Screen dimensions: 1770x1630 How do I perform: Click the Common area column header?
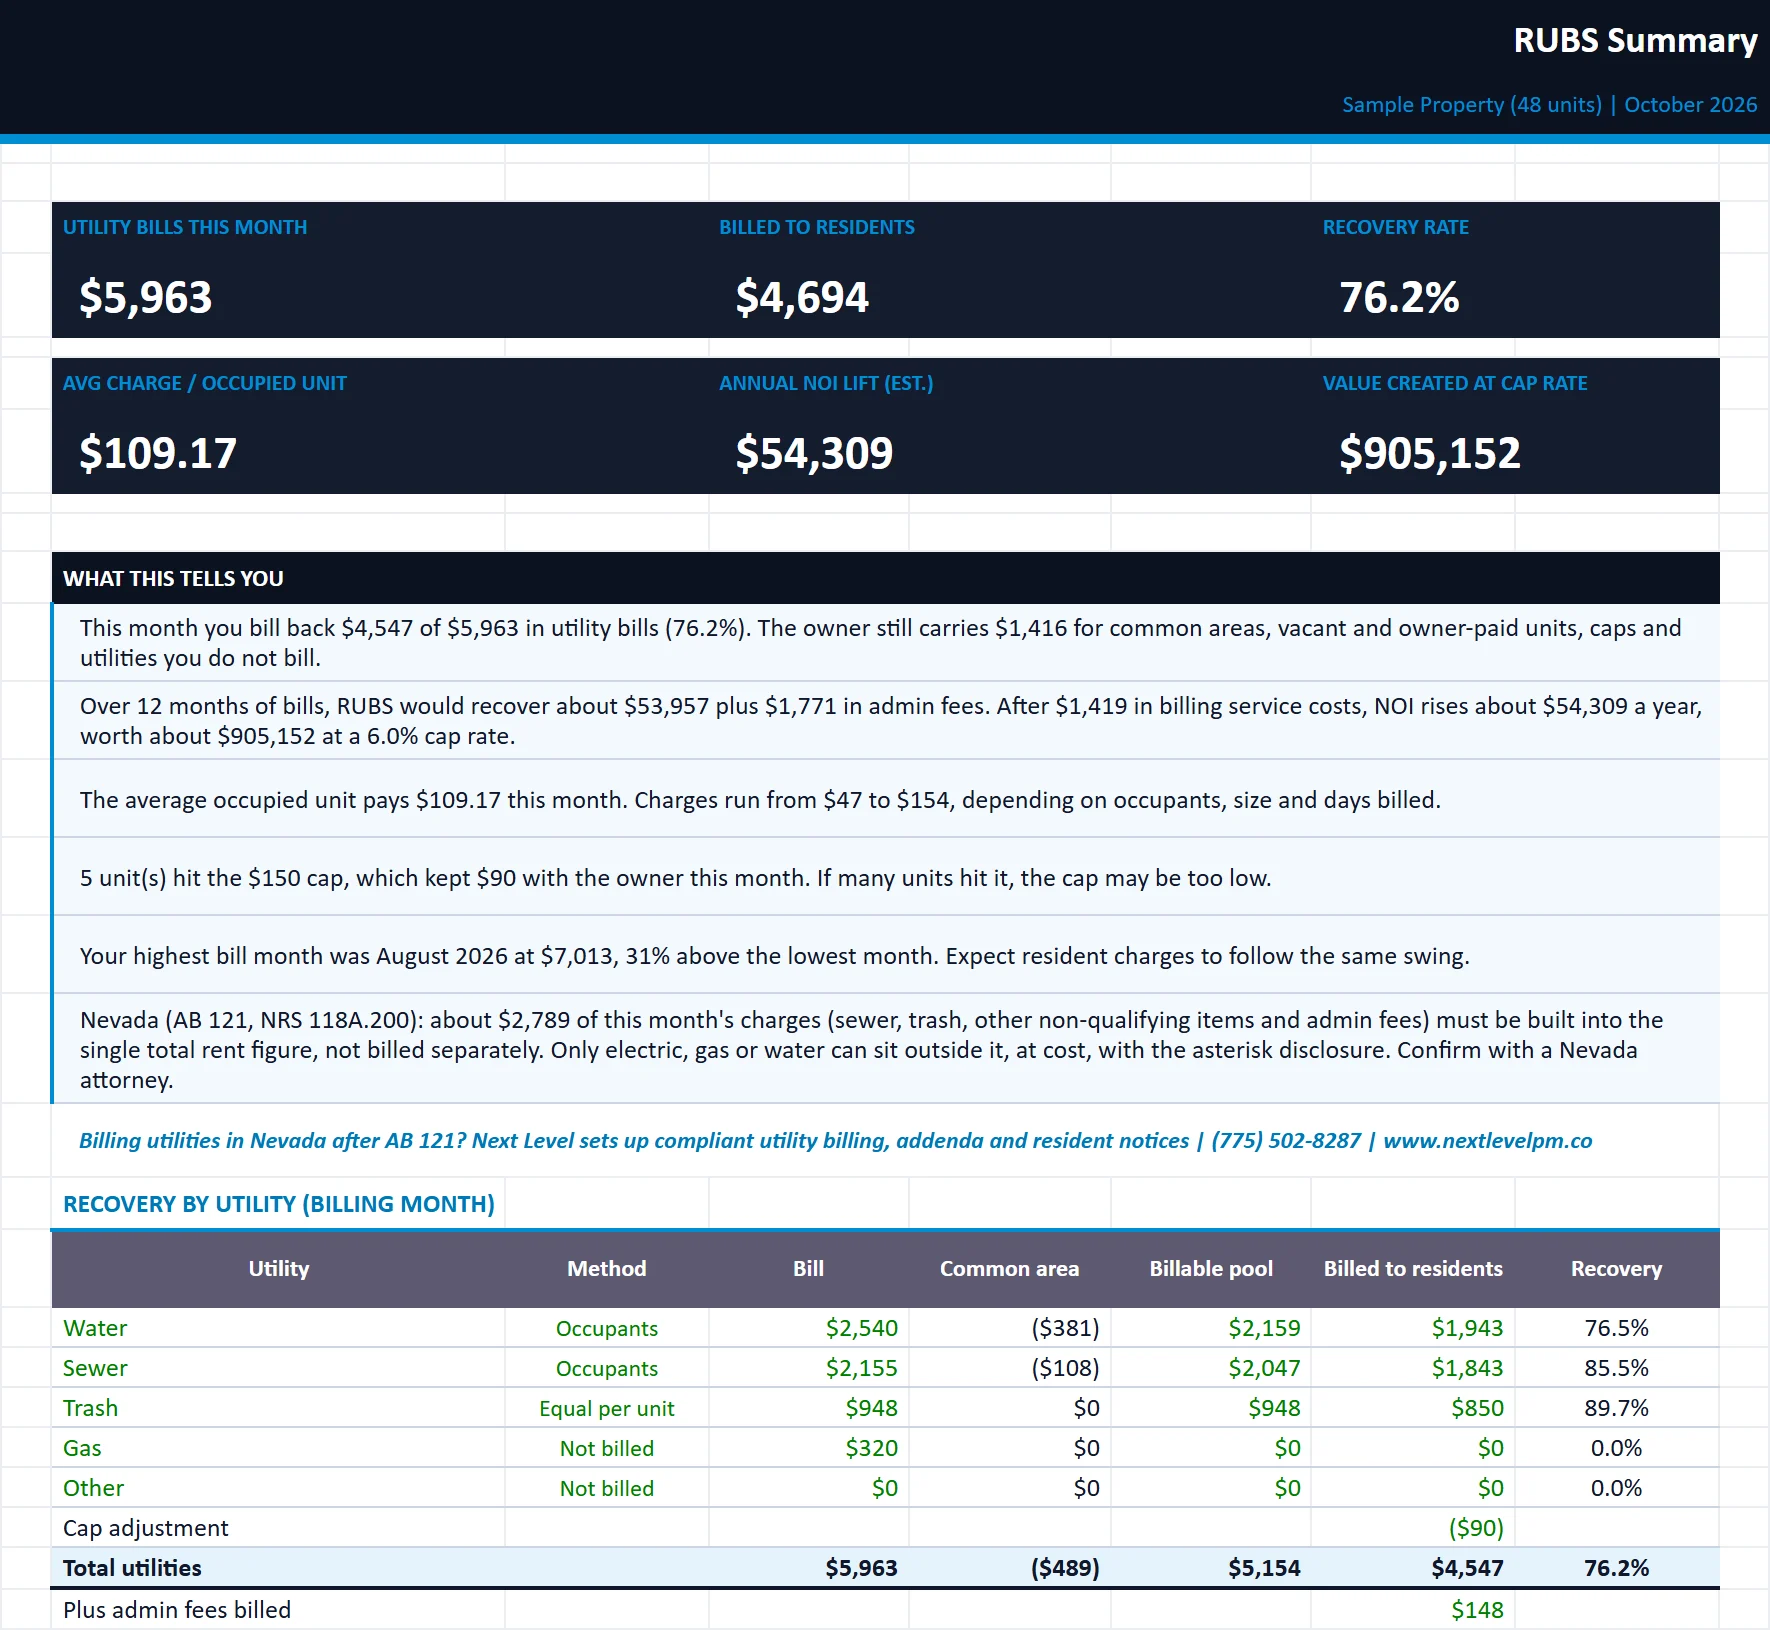pyautogui.click(x=1010, y=1268)
